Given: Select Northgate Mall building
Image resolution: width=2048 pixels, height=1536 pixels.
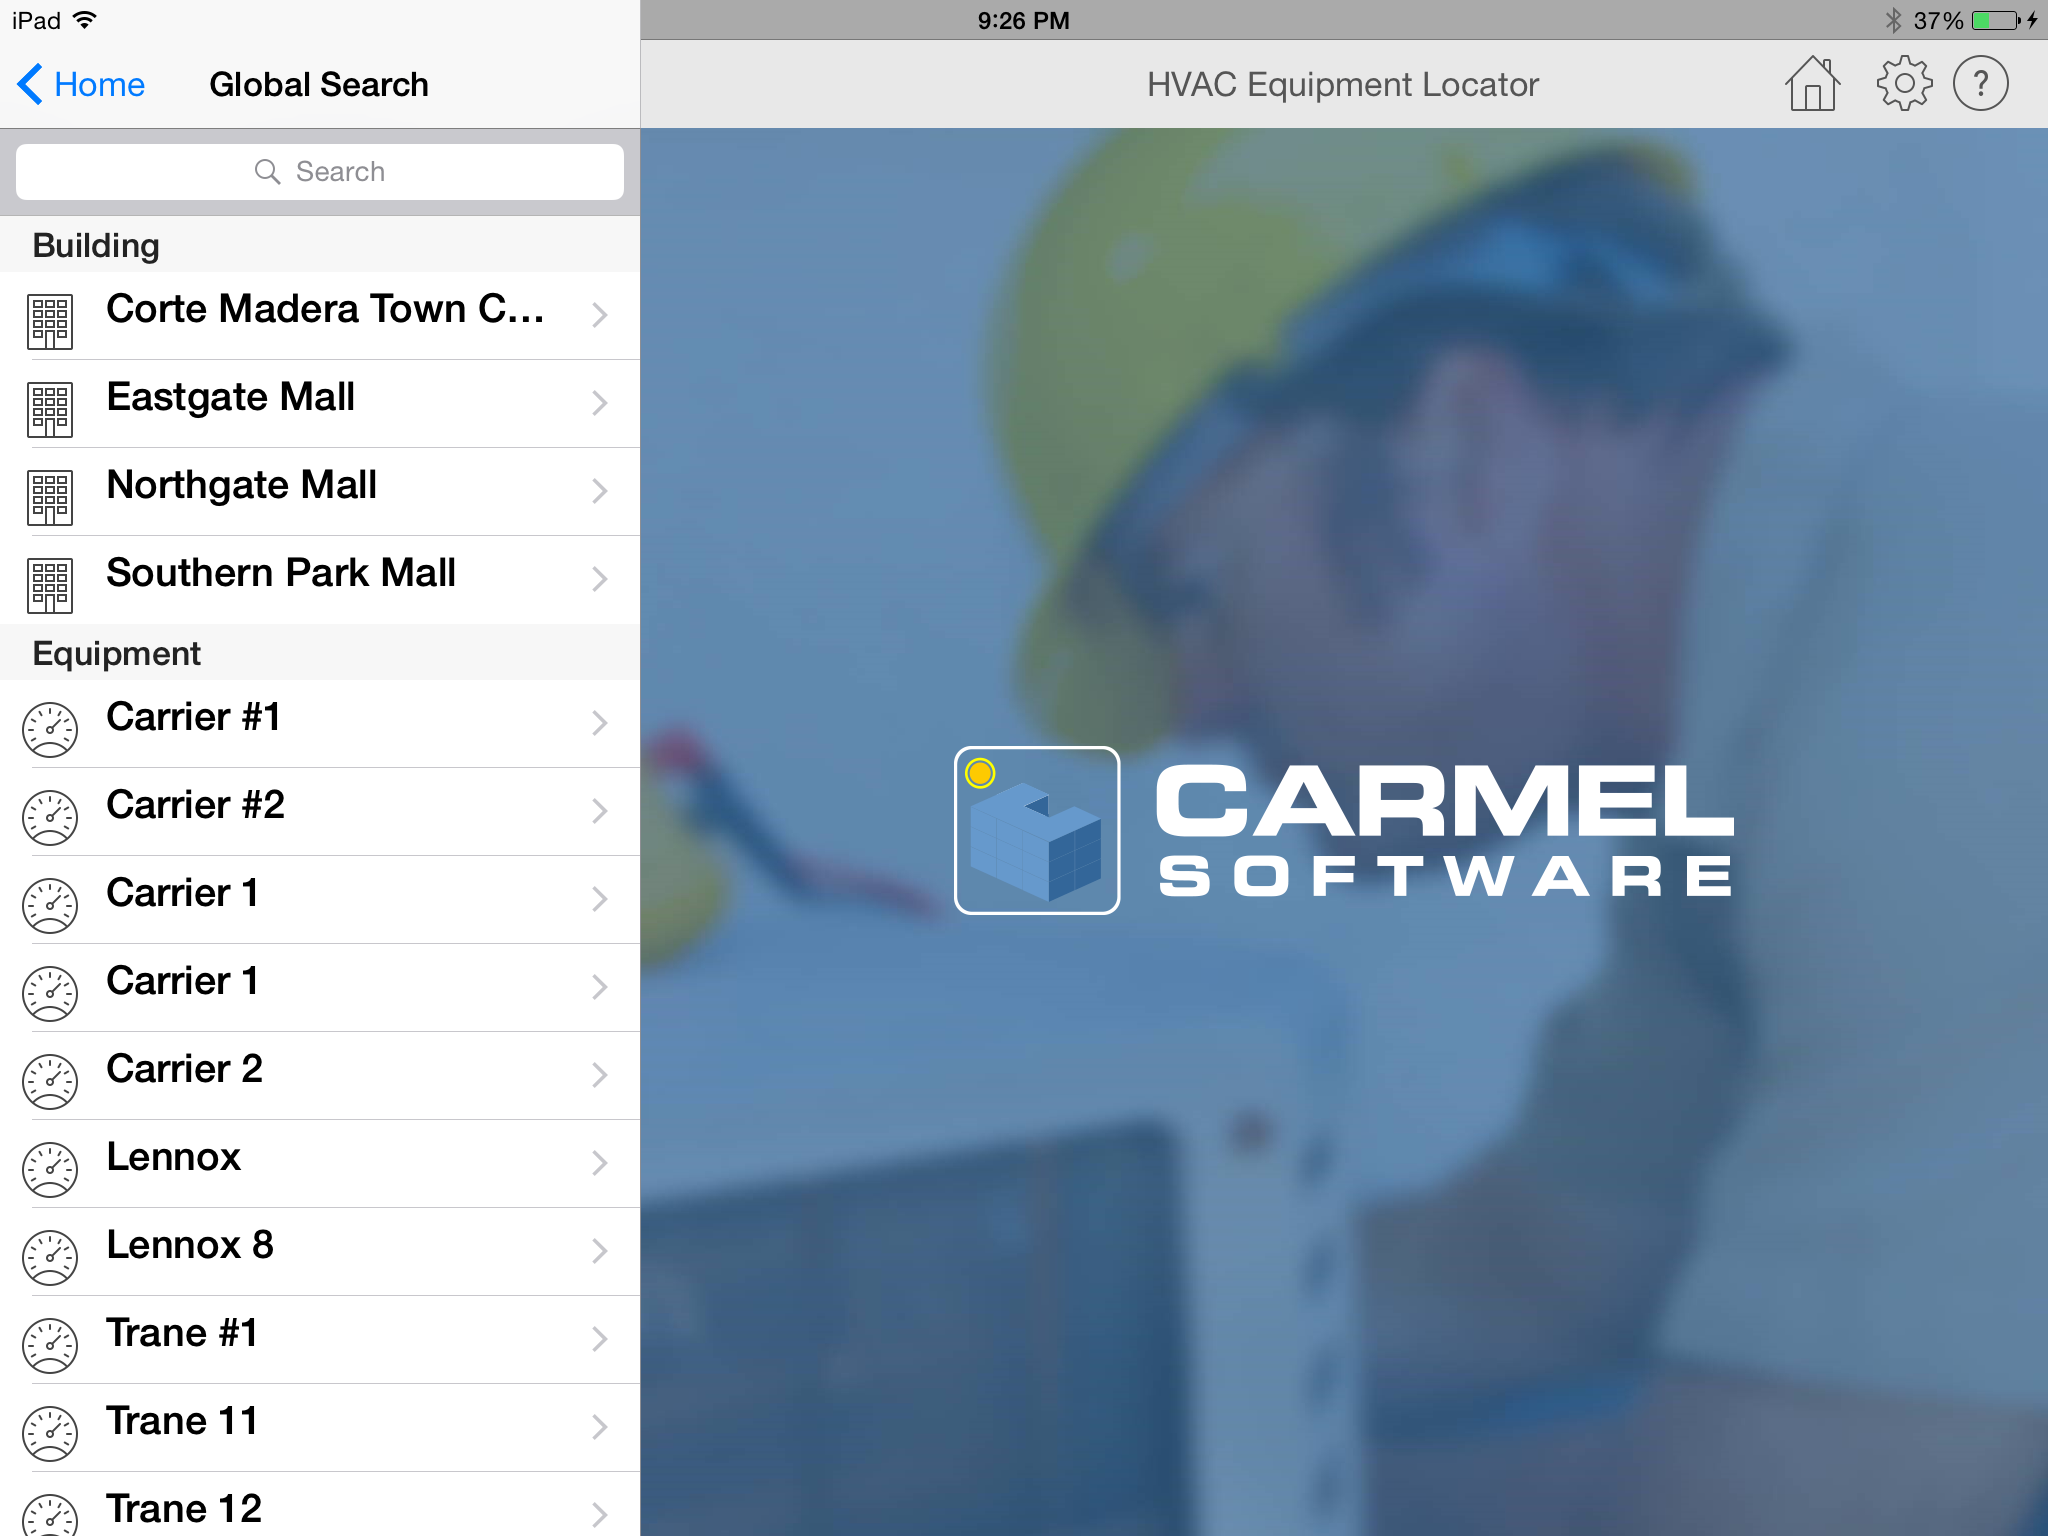Looking at the screenshot, I should tap(320, 492).
